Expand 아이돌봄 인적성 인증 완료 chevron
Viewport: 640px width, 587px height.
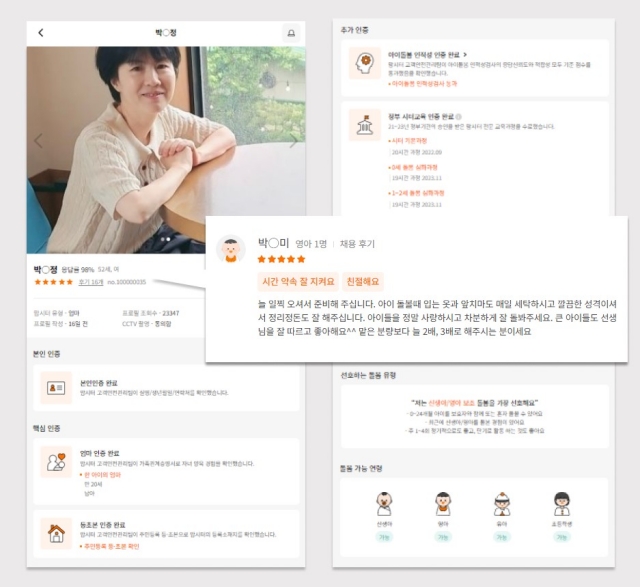click(x=464, y=53)
